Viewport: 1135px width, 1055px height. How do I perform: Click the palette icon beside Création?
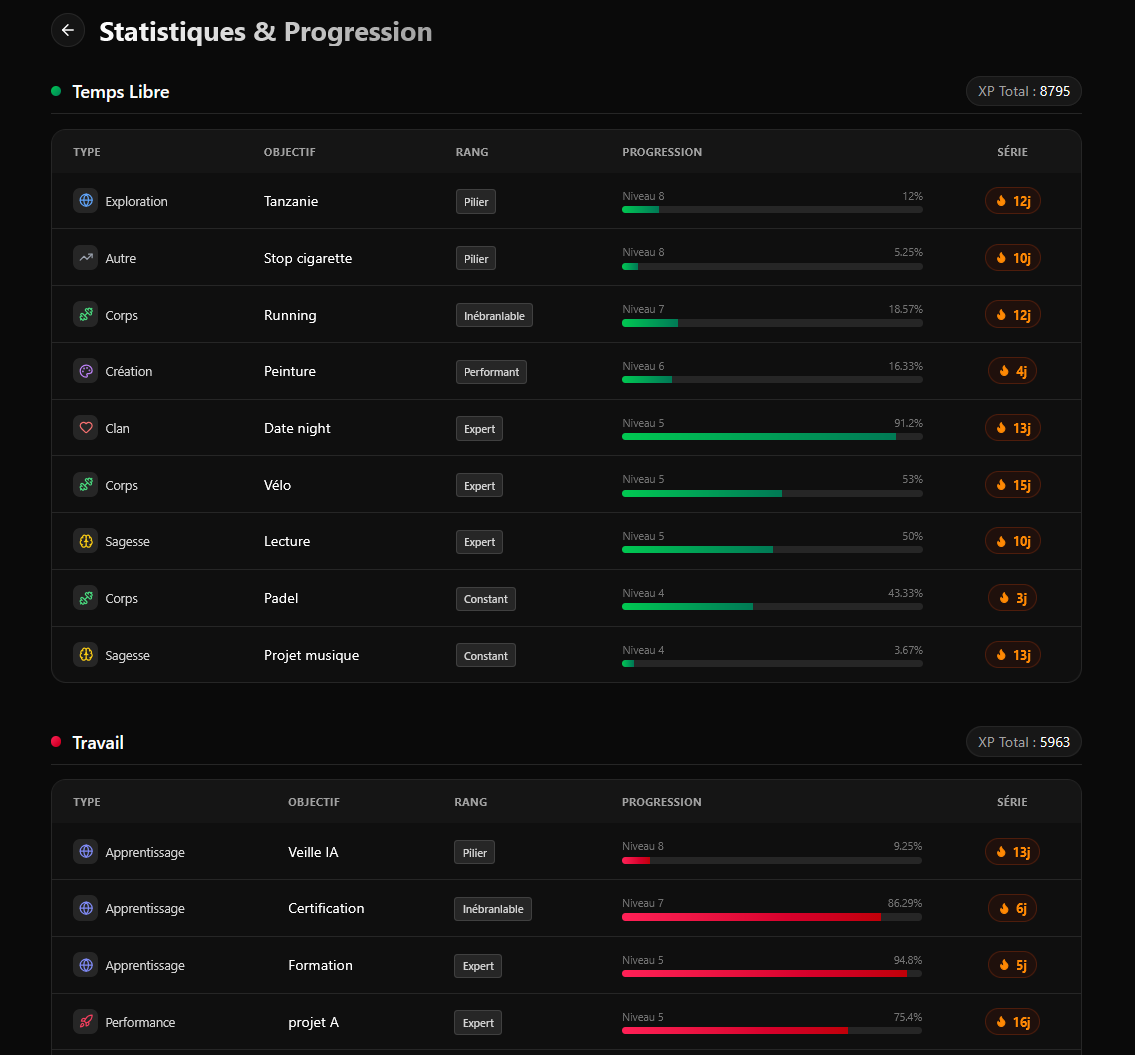(85, 371)
